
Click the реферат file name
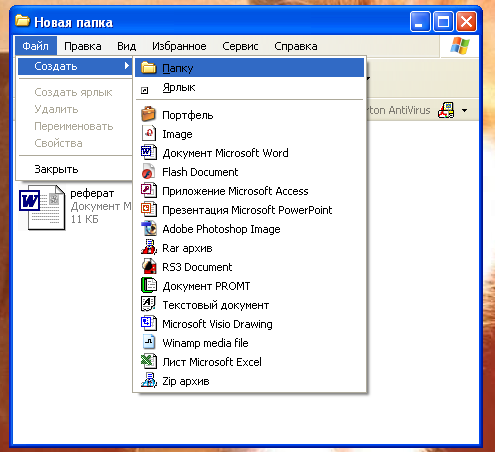92,194
